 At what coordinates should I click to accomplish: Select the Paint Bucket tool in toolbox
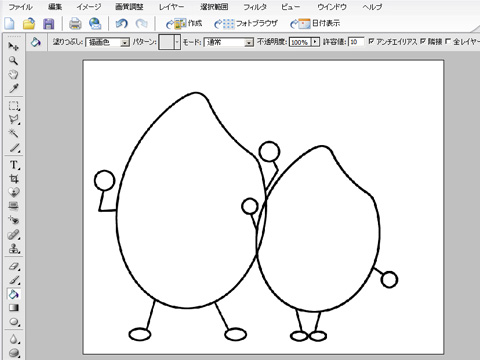pyautogui.click(x=14, y=294)
